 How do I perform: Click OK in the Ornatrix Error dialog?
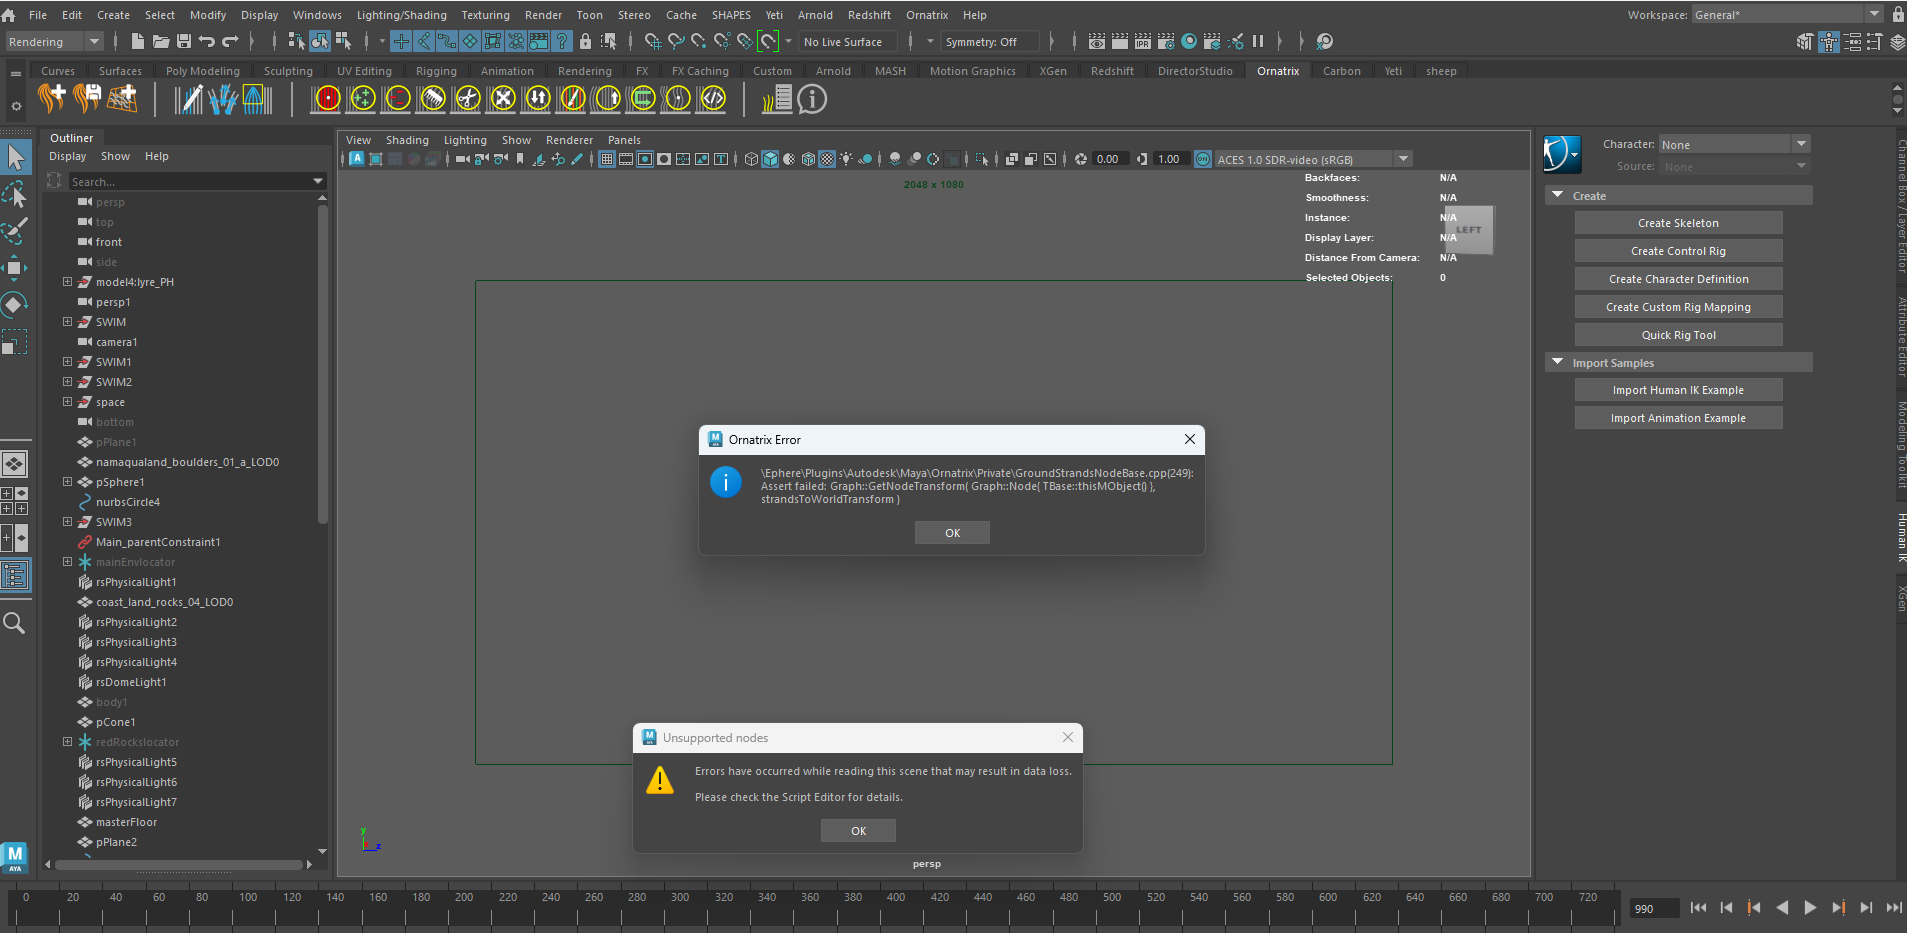point(952,533)
